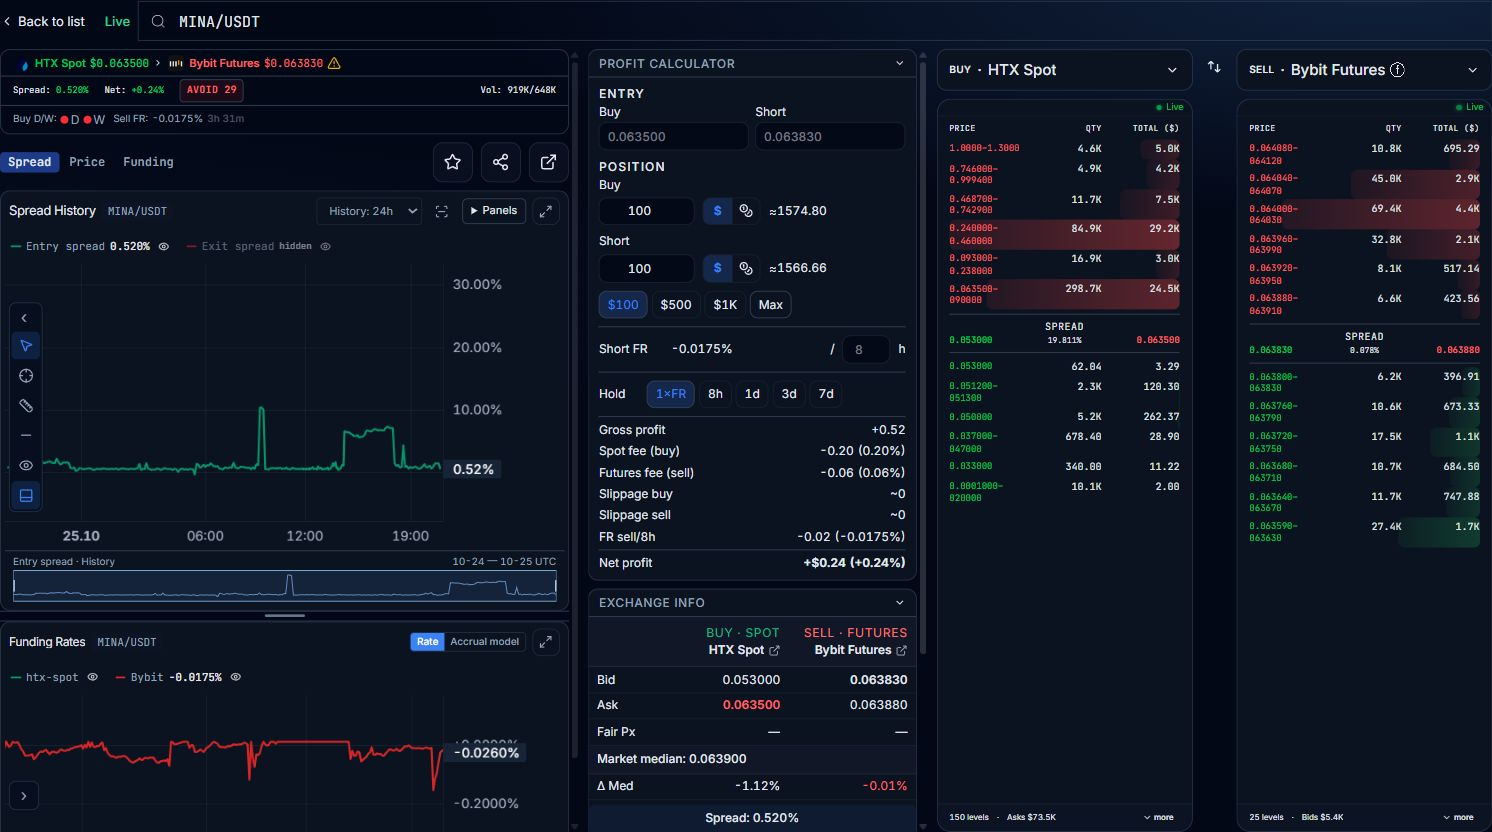
Task: Set position size to $500
Action: [x=676, y=305]
